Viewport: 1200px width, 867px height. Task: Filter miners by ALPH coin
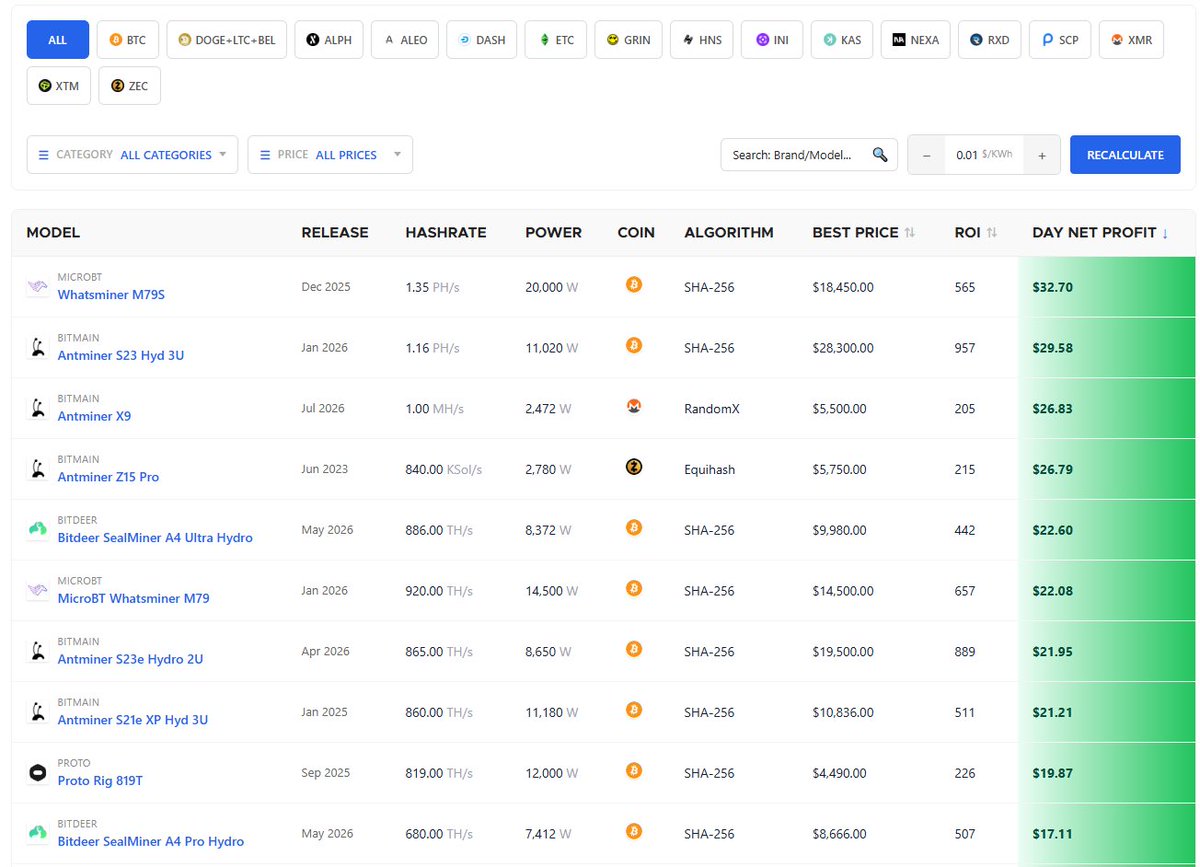329,40
